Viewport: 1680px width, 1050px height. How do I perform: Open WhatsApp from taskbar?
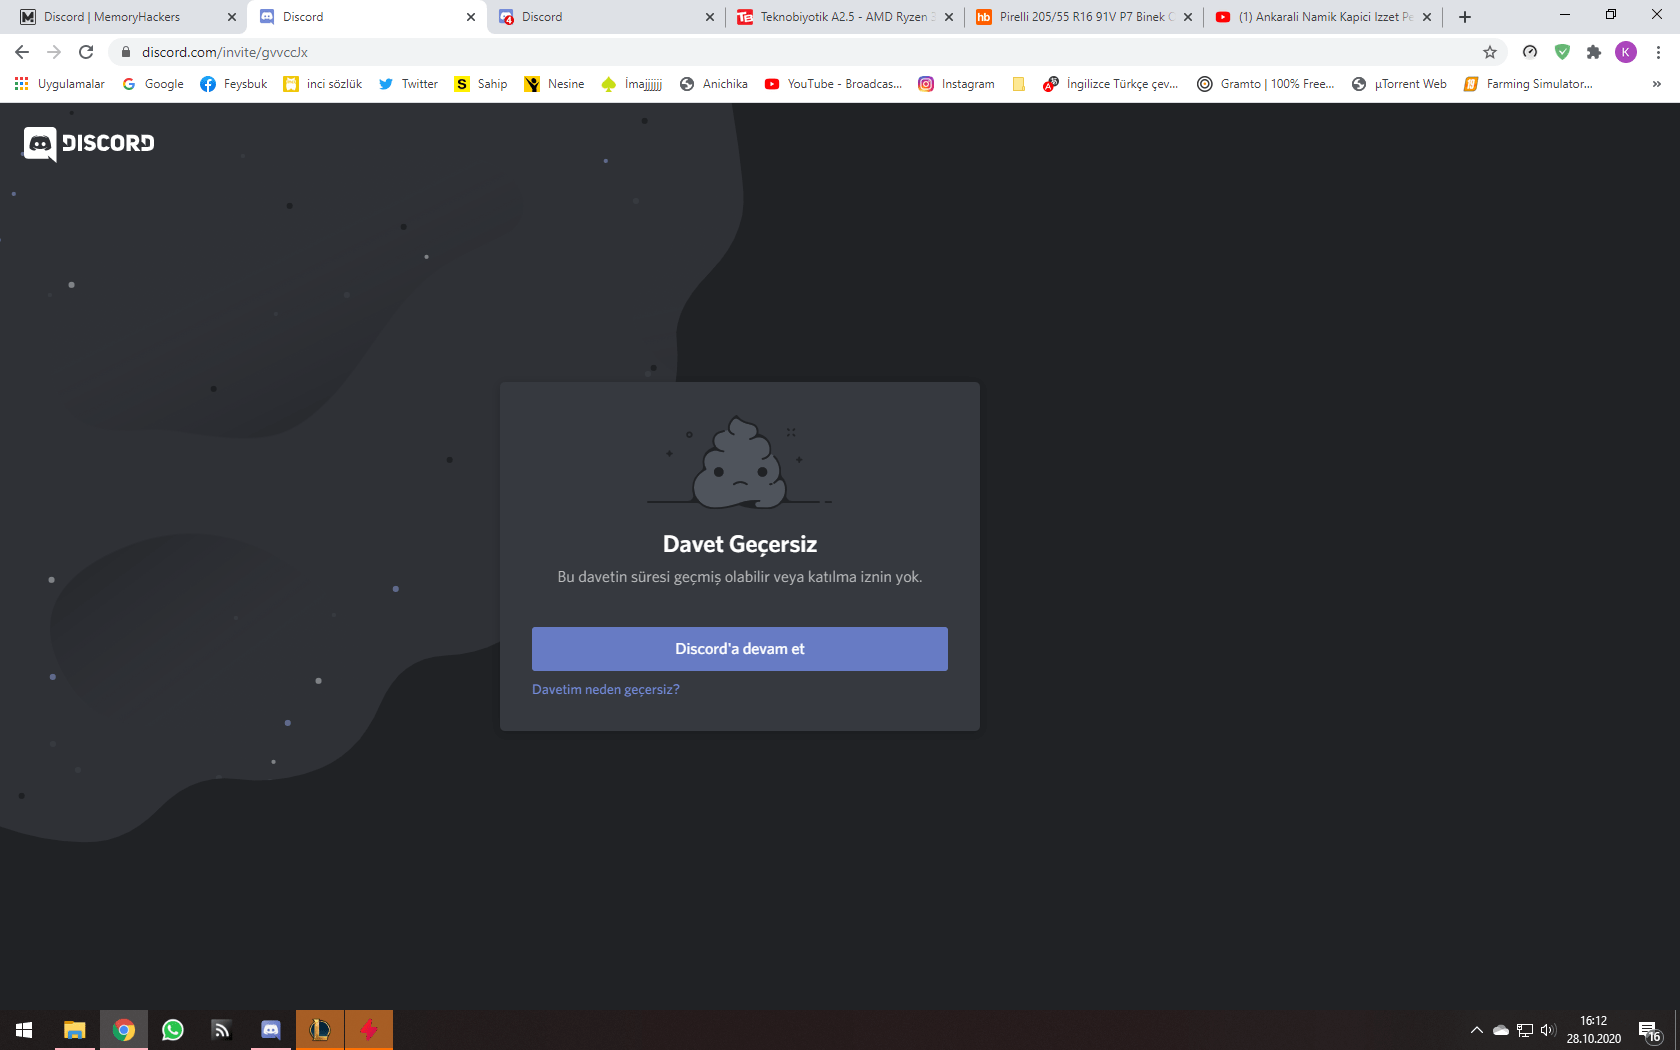172,1030
